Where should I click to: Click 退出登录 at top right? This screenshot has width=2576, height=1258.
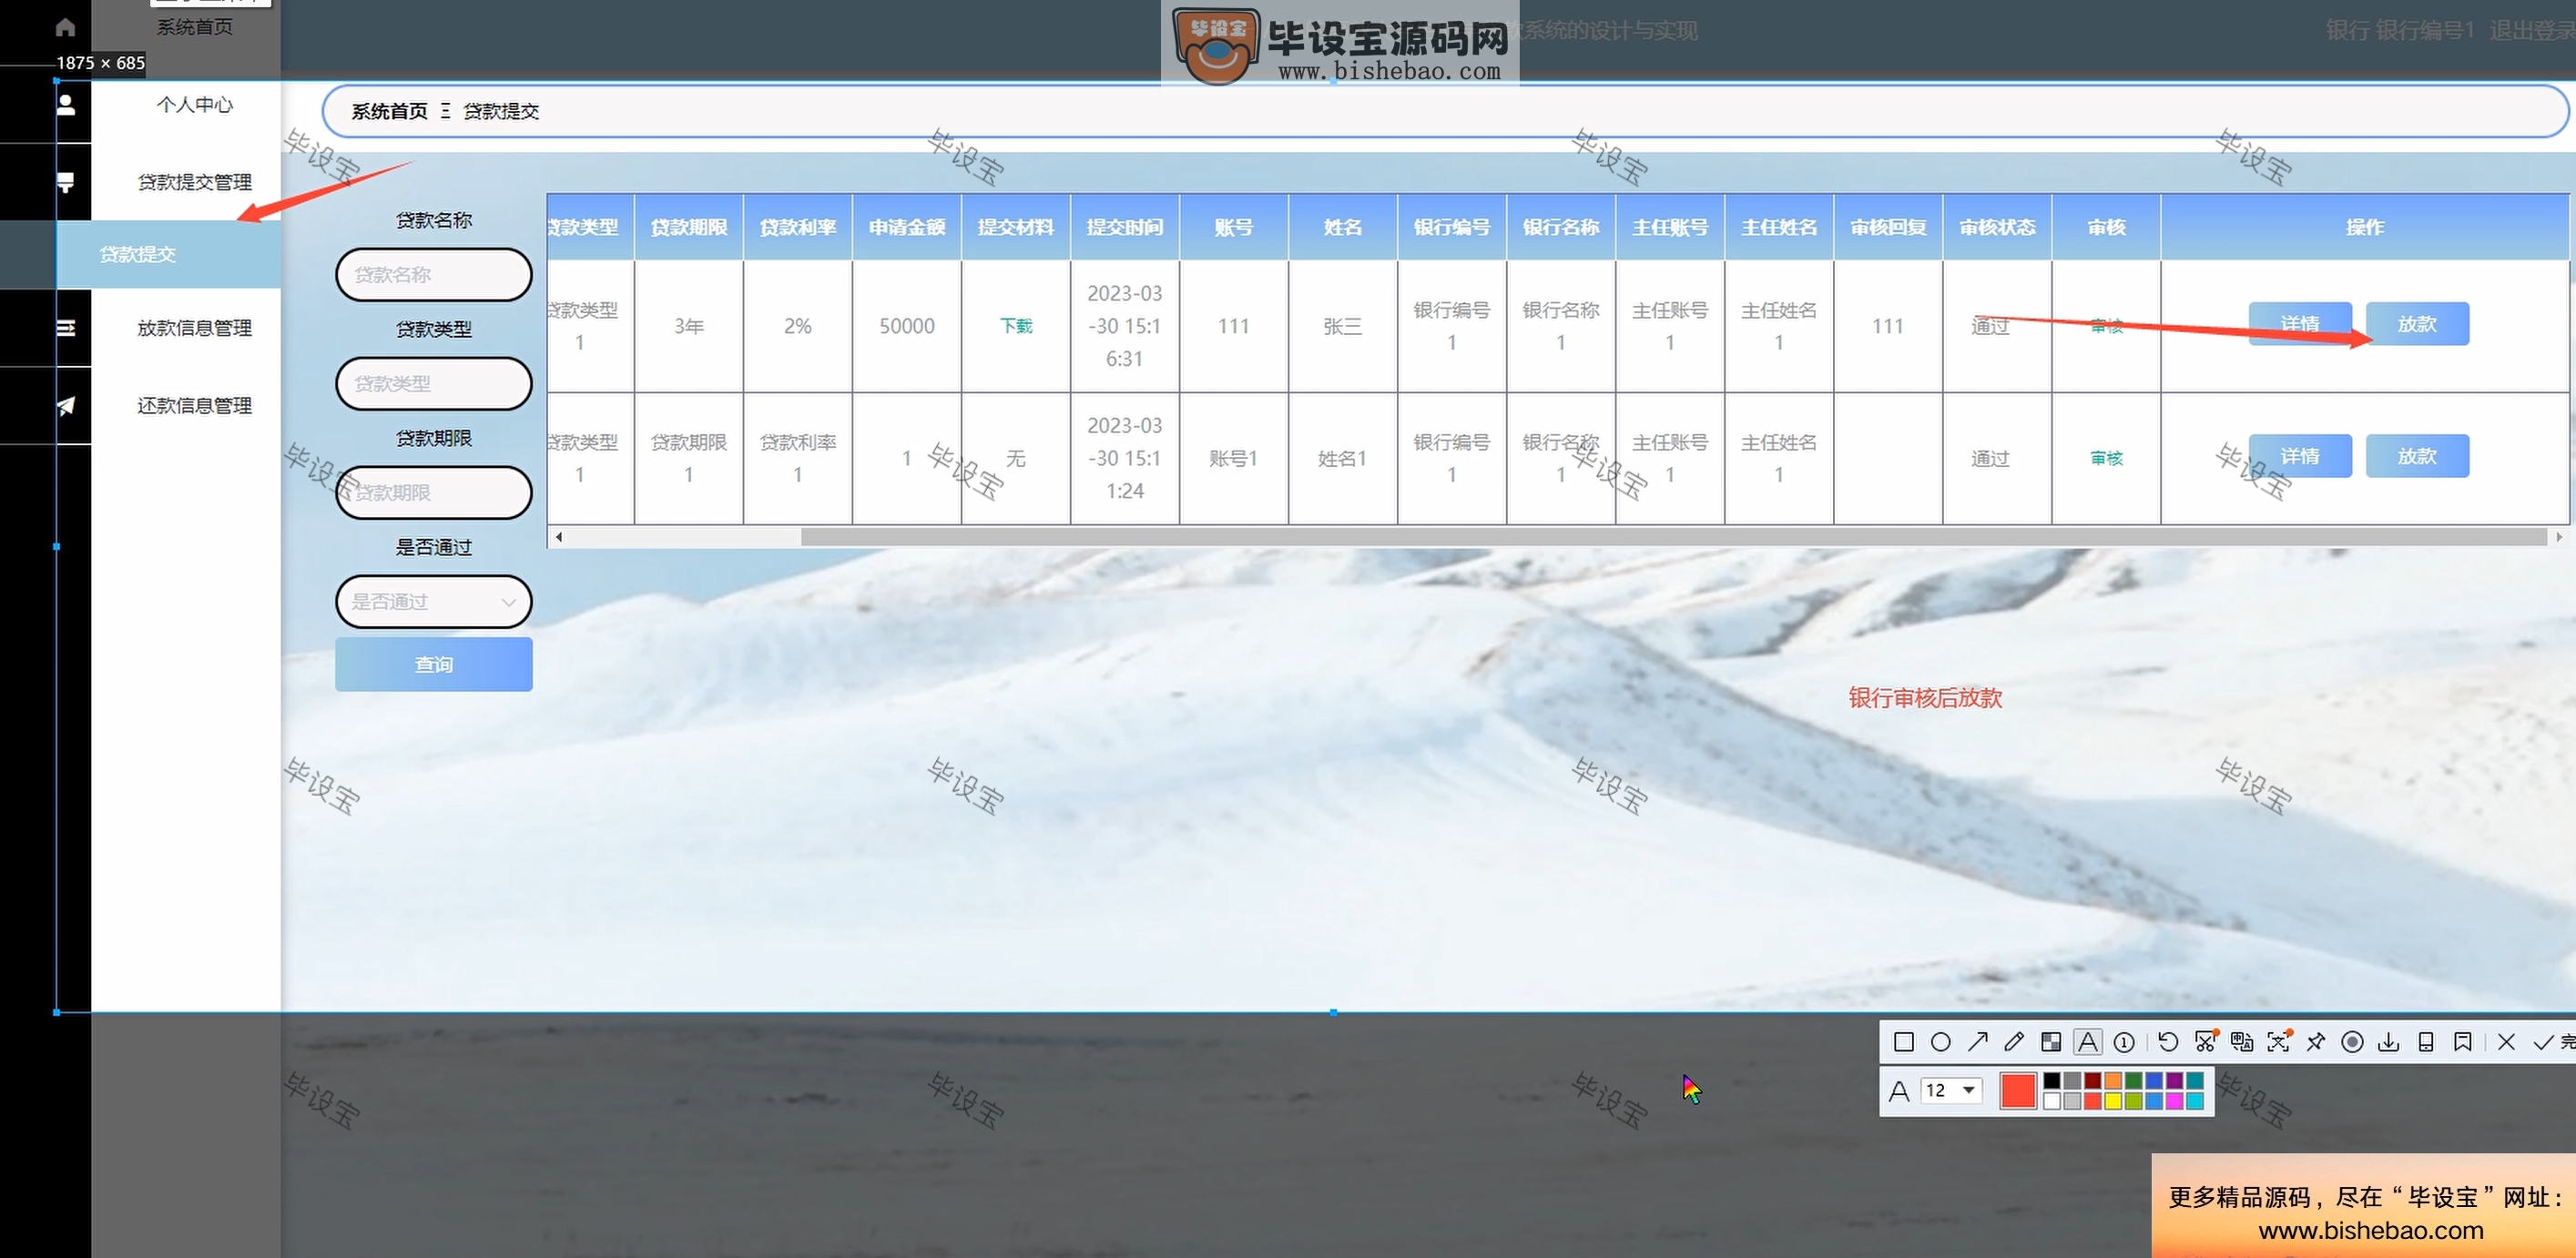pyautogui.click(x=2531, y=31)
